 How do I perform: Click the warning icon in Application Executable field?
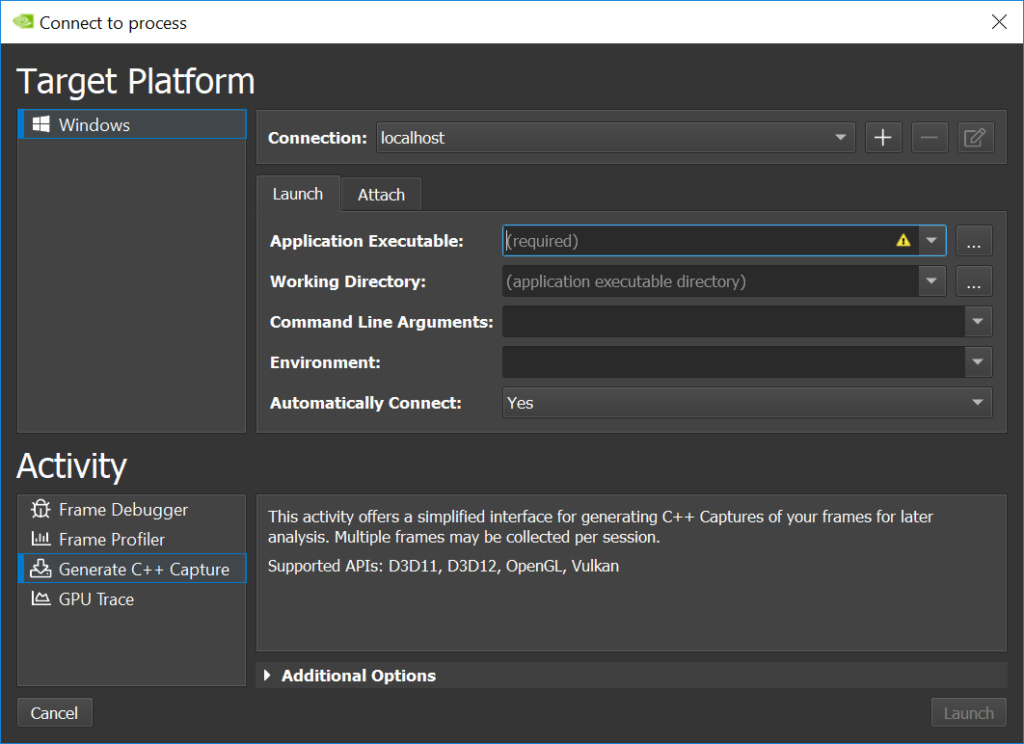(x=903, y=240)
